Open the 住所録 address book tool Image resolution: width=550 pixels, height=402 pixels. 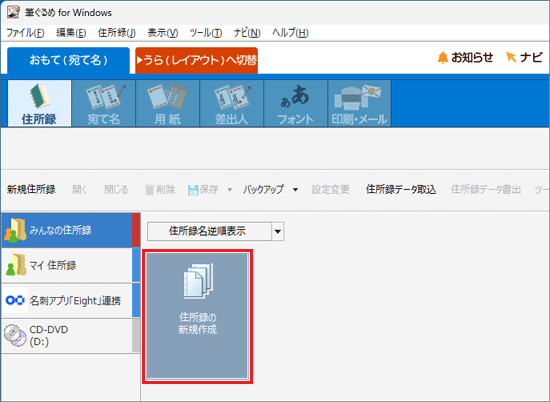pos(39,103)
